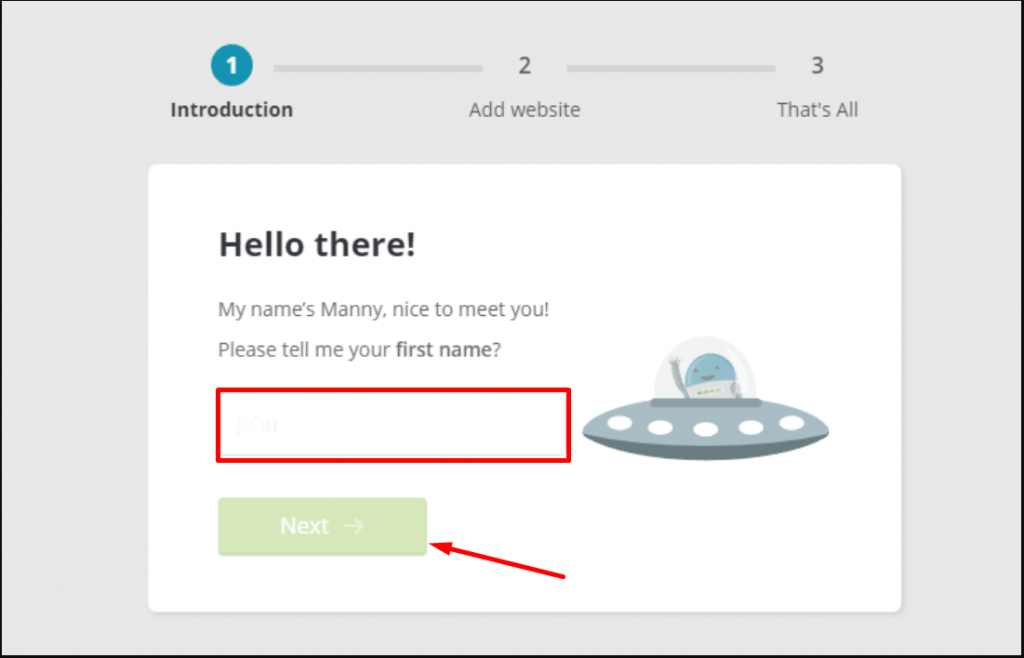Click the step 1 circle indicator
The width and height of the screenshot is (1024, 658).
231,65
